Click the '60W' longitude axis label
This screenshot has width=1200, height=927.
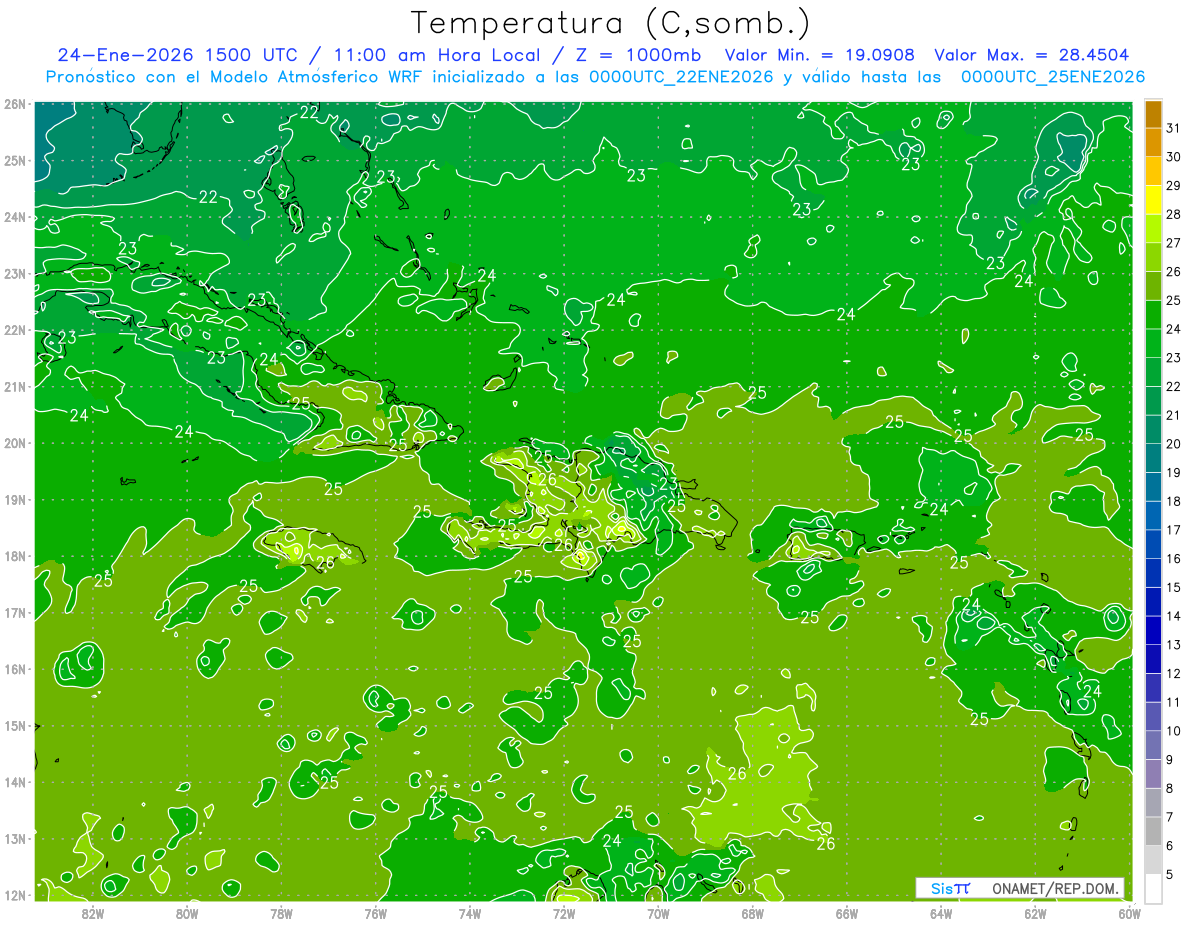pyautogui.click(x=1129, y=912)
